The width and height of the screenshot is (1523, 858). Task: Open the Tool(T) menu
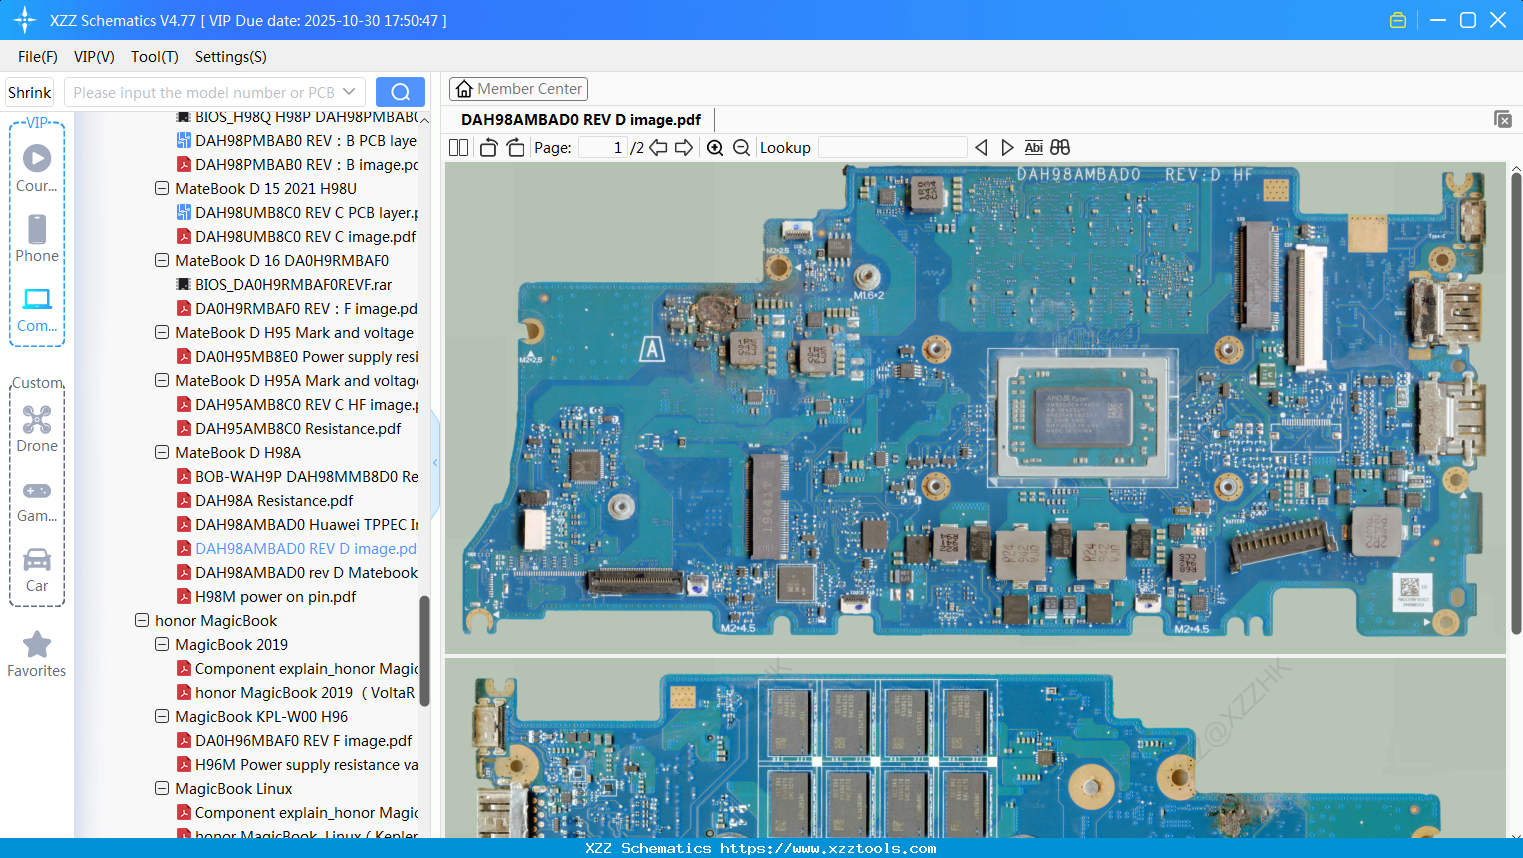155,57
